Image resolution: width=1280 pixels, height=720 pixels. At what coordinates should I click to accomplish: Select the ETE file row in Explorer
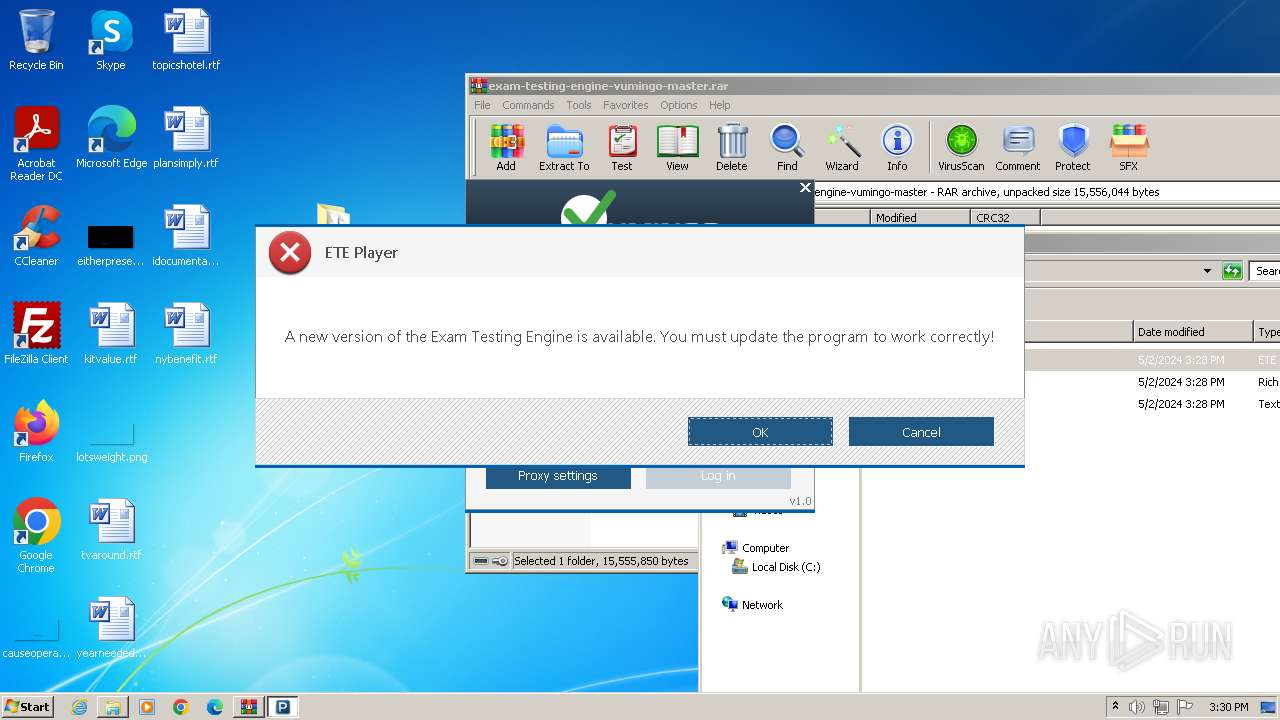[1152, 360]
